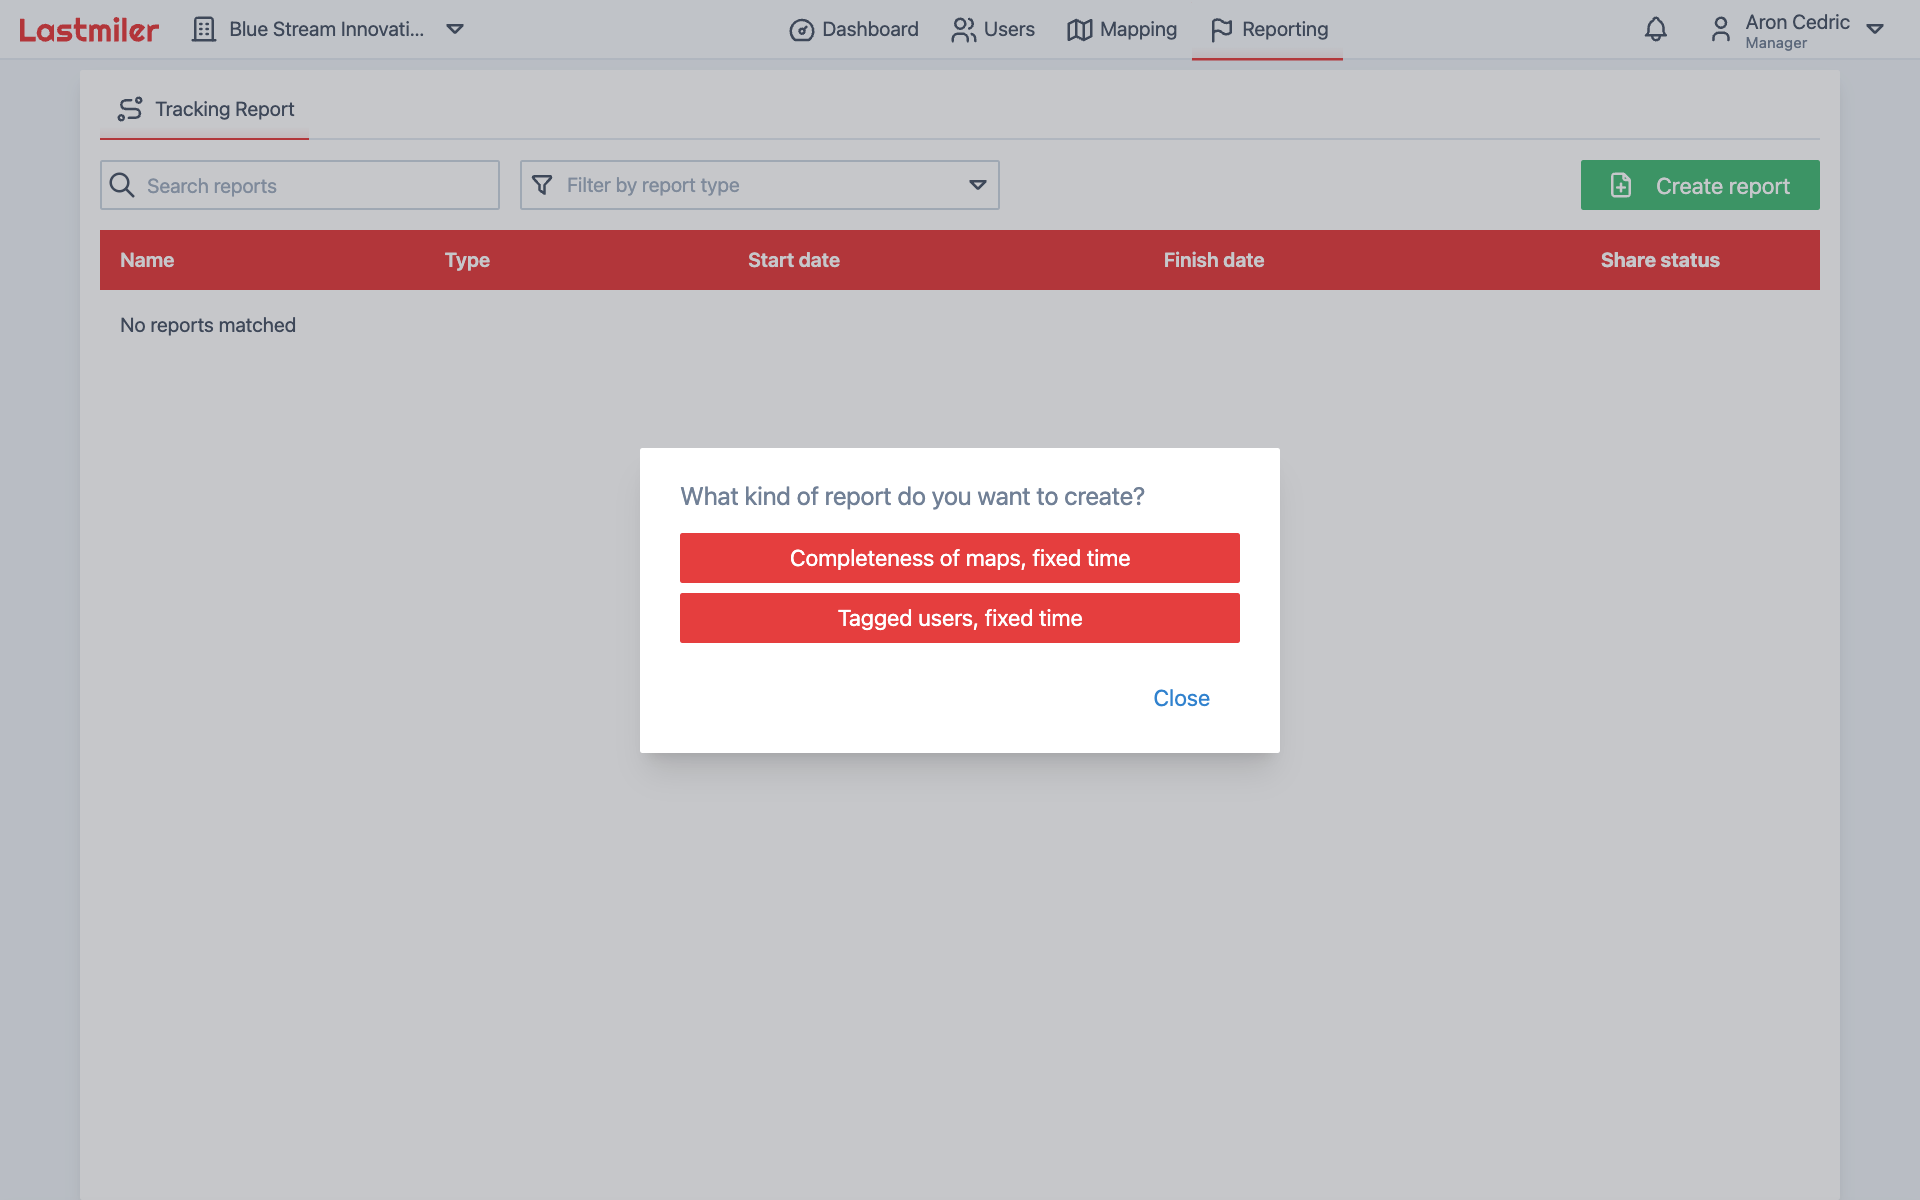This screenshot has height=1200, width=1920.
Task: Click the Tracking Report route icon
Action: pyautogui.click(x=130, y=109)
